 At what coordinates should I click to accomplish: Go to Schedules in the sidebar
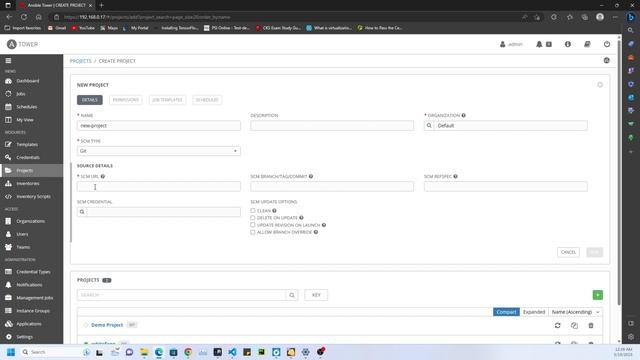point(27,107)
